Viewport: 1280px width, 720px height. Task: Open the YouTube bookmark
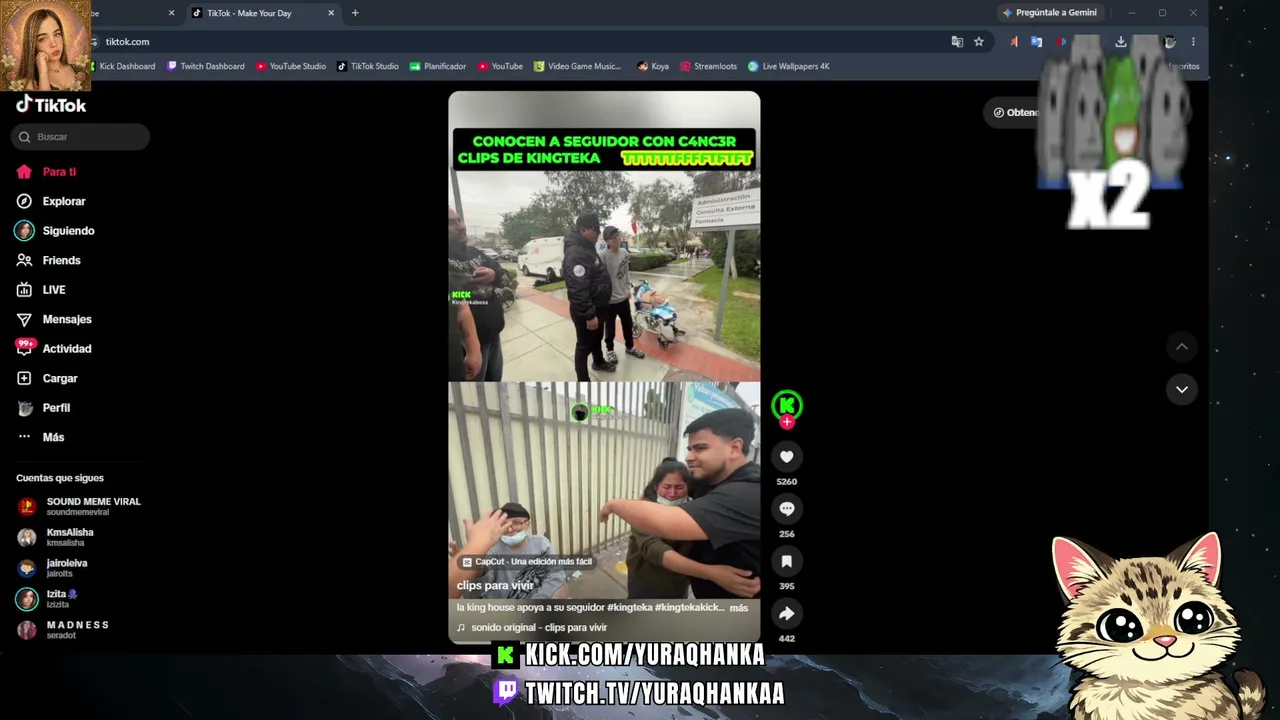tap(500, 66)
